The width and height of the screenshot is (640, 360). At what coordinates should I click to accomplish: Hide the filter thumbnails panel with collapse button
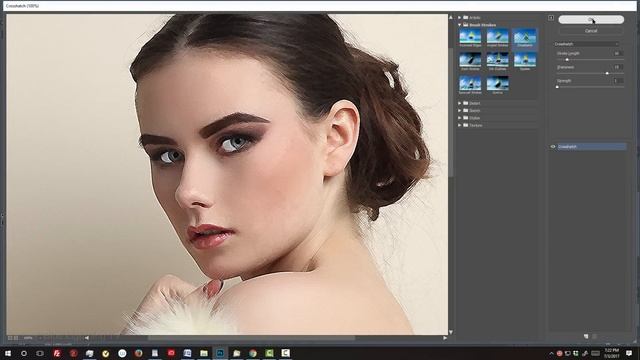pyautogui.click(x=551, y=18)
